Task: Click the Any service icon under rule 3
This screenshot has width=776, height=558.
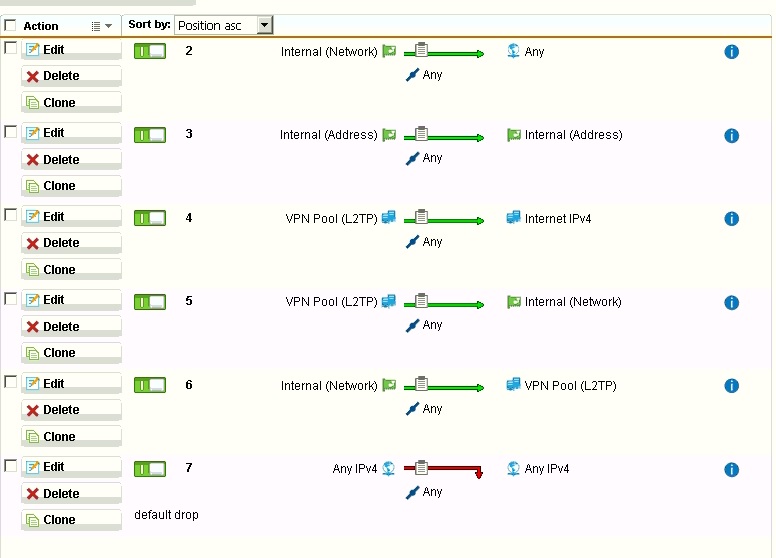Action: tap(412, 158)
